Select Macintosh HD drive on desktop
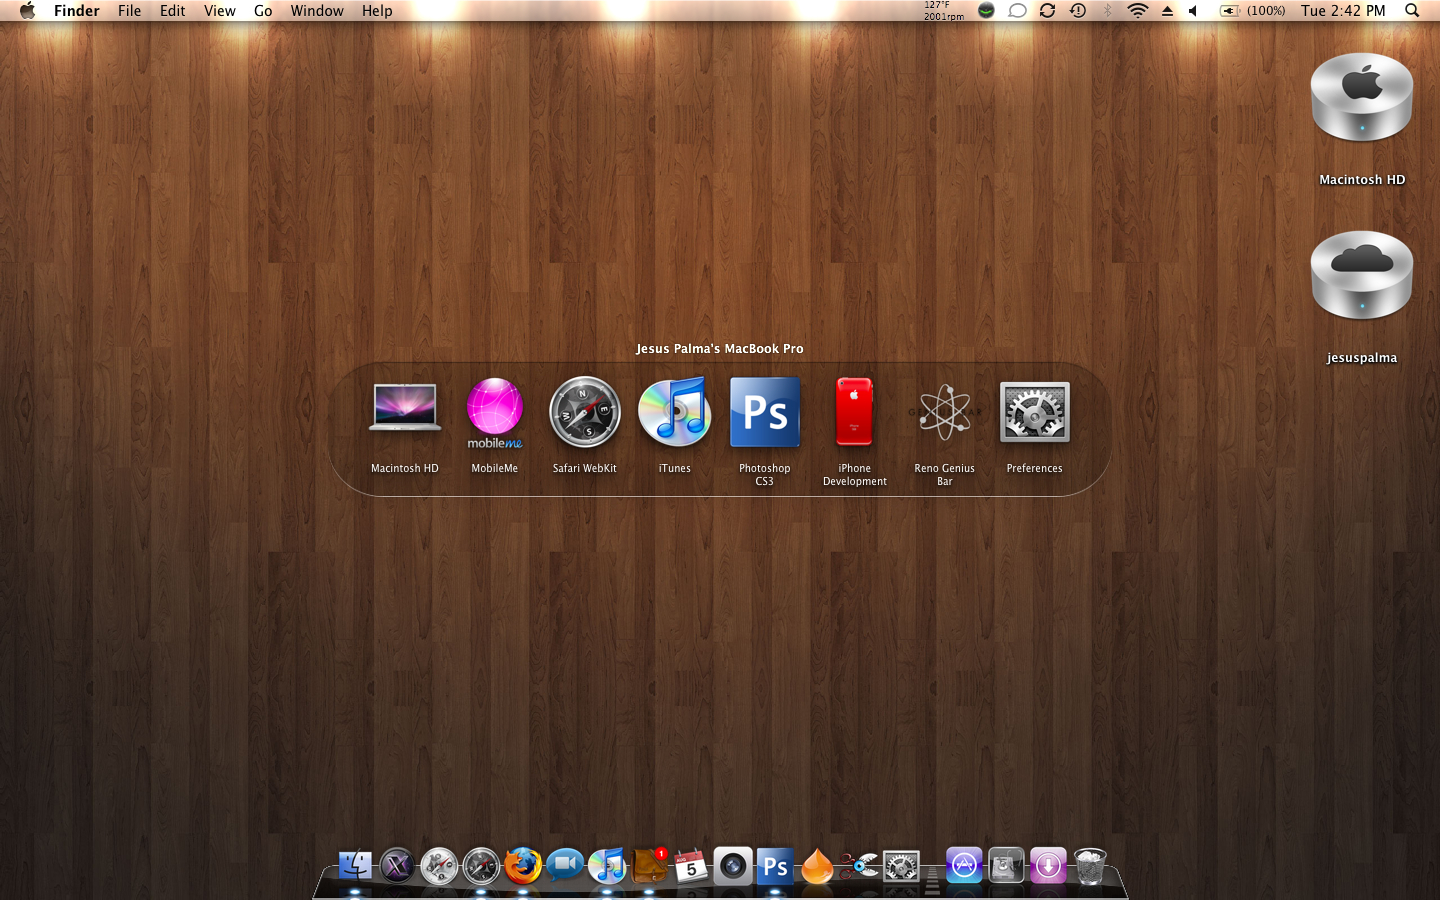Image resolution: width=1440 pixels, height=900 pixels. (1362, 99)
